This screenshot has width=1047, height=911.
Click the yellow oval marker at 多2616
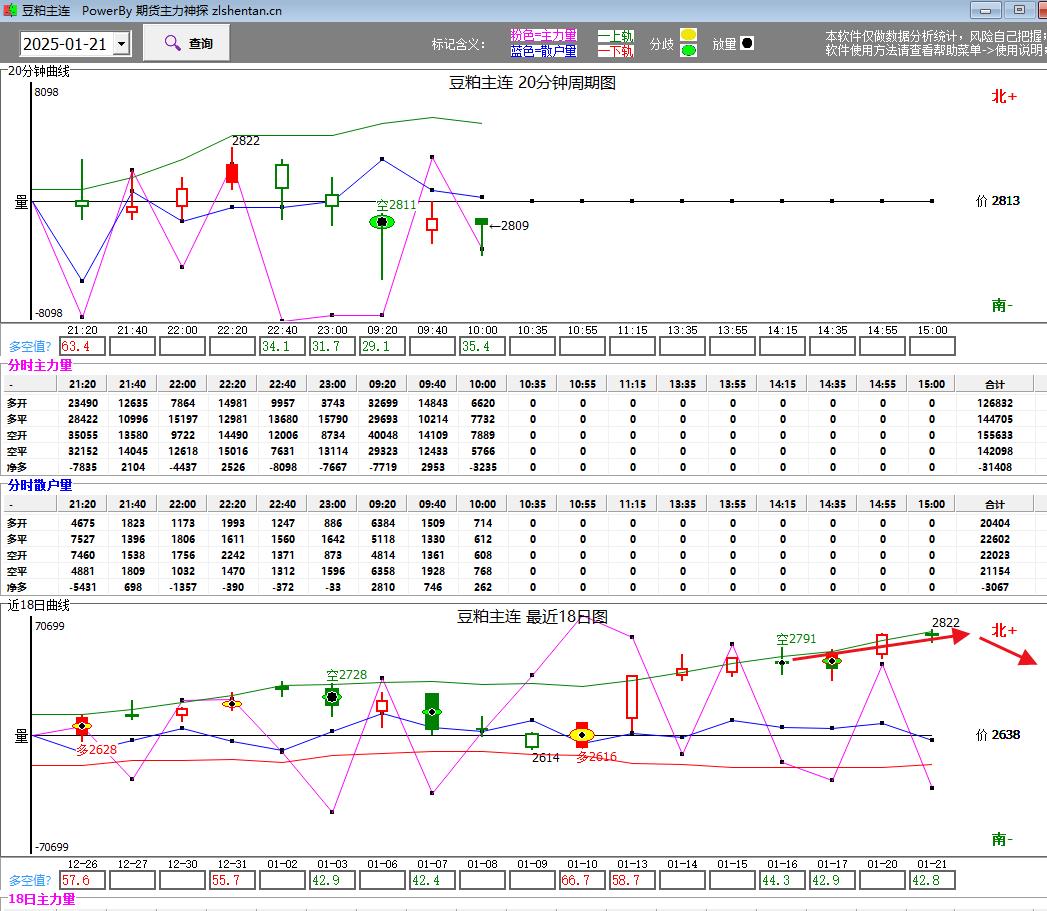point(581,735)
